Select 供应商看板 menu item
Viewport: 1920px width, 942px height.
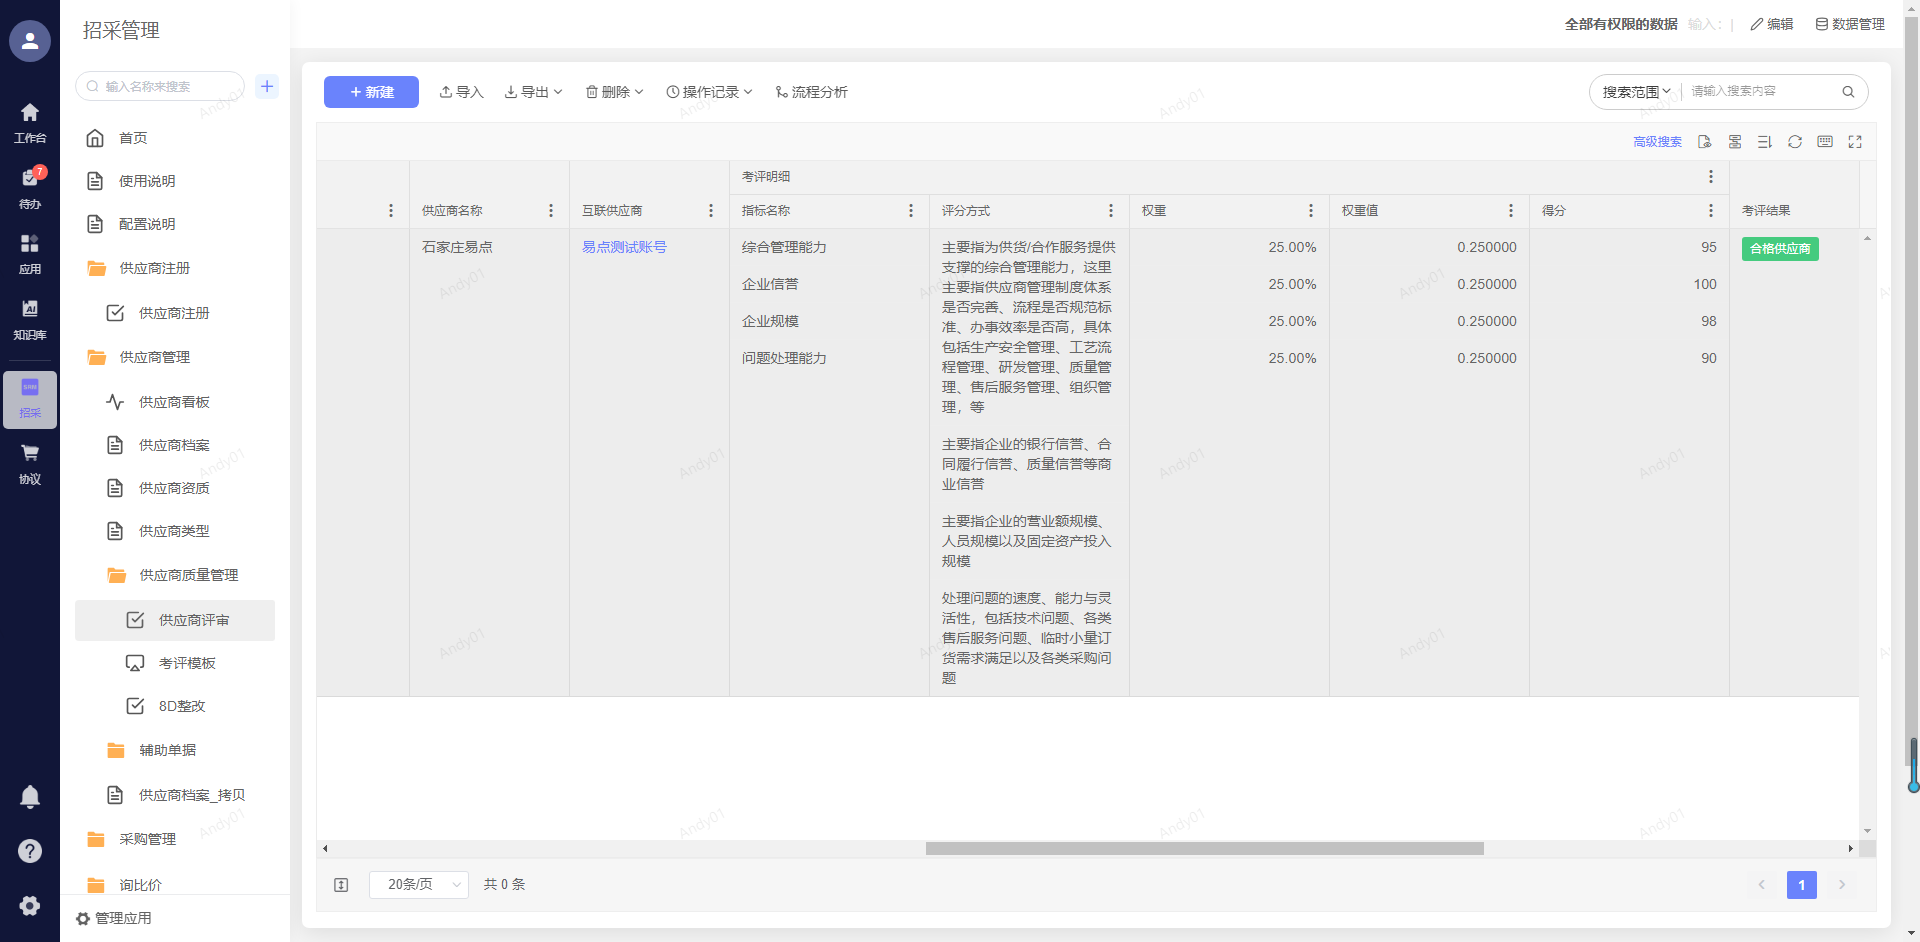click(174, 402)
